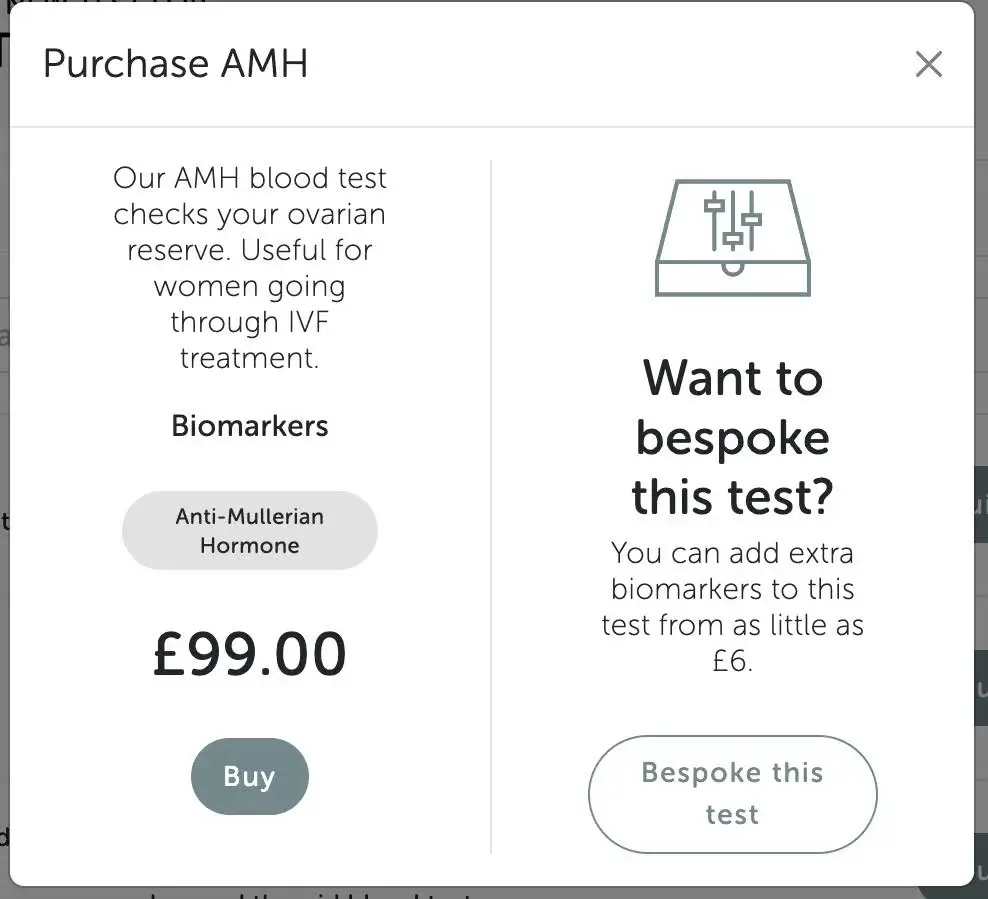The image size is (988, 899).
Task: Click the vertical divider between the columns
Action: click(491, 500)
